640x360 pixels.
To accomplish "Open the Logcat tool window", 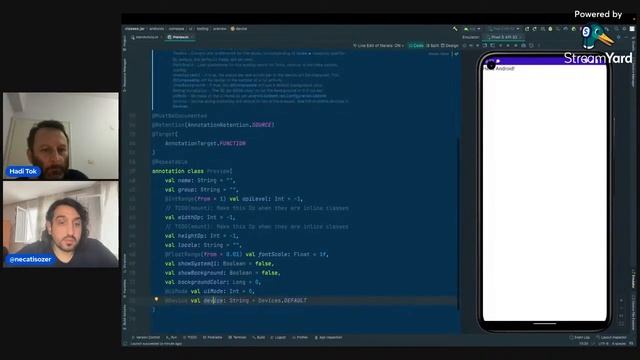I will [x=278, y=338].
